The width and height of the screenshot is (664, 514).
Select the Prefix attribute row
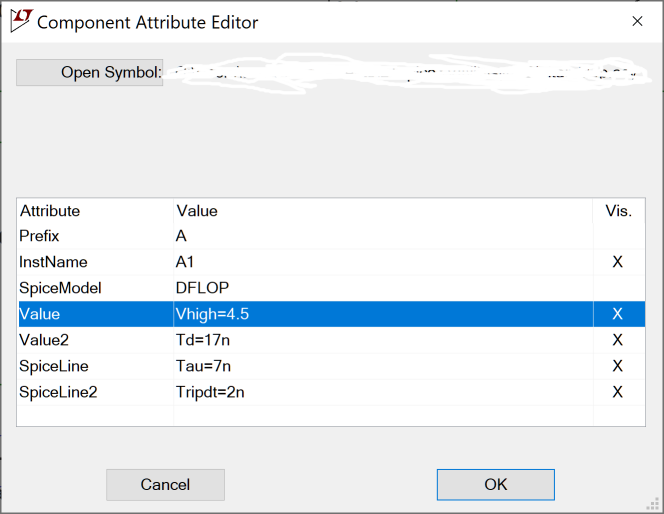[332, 236]
